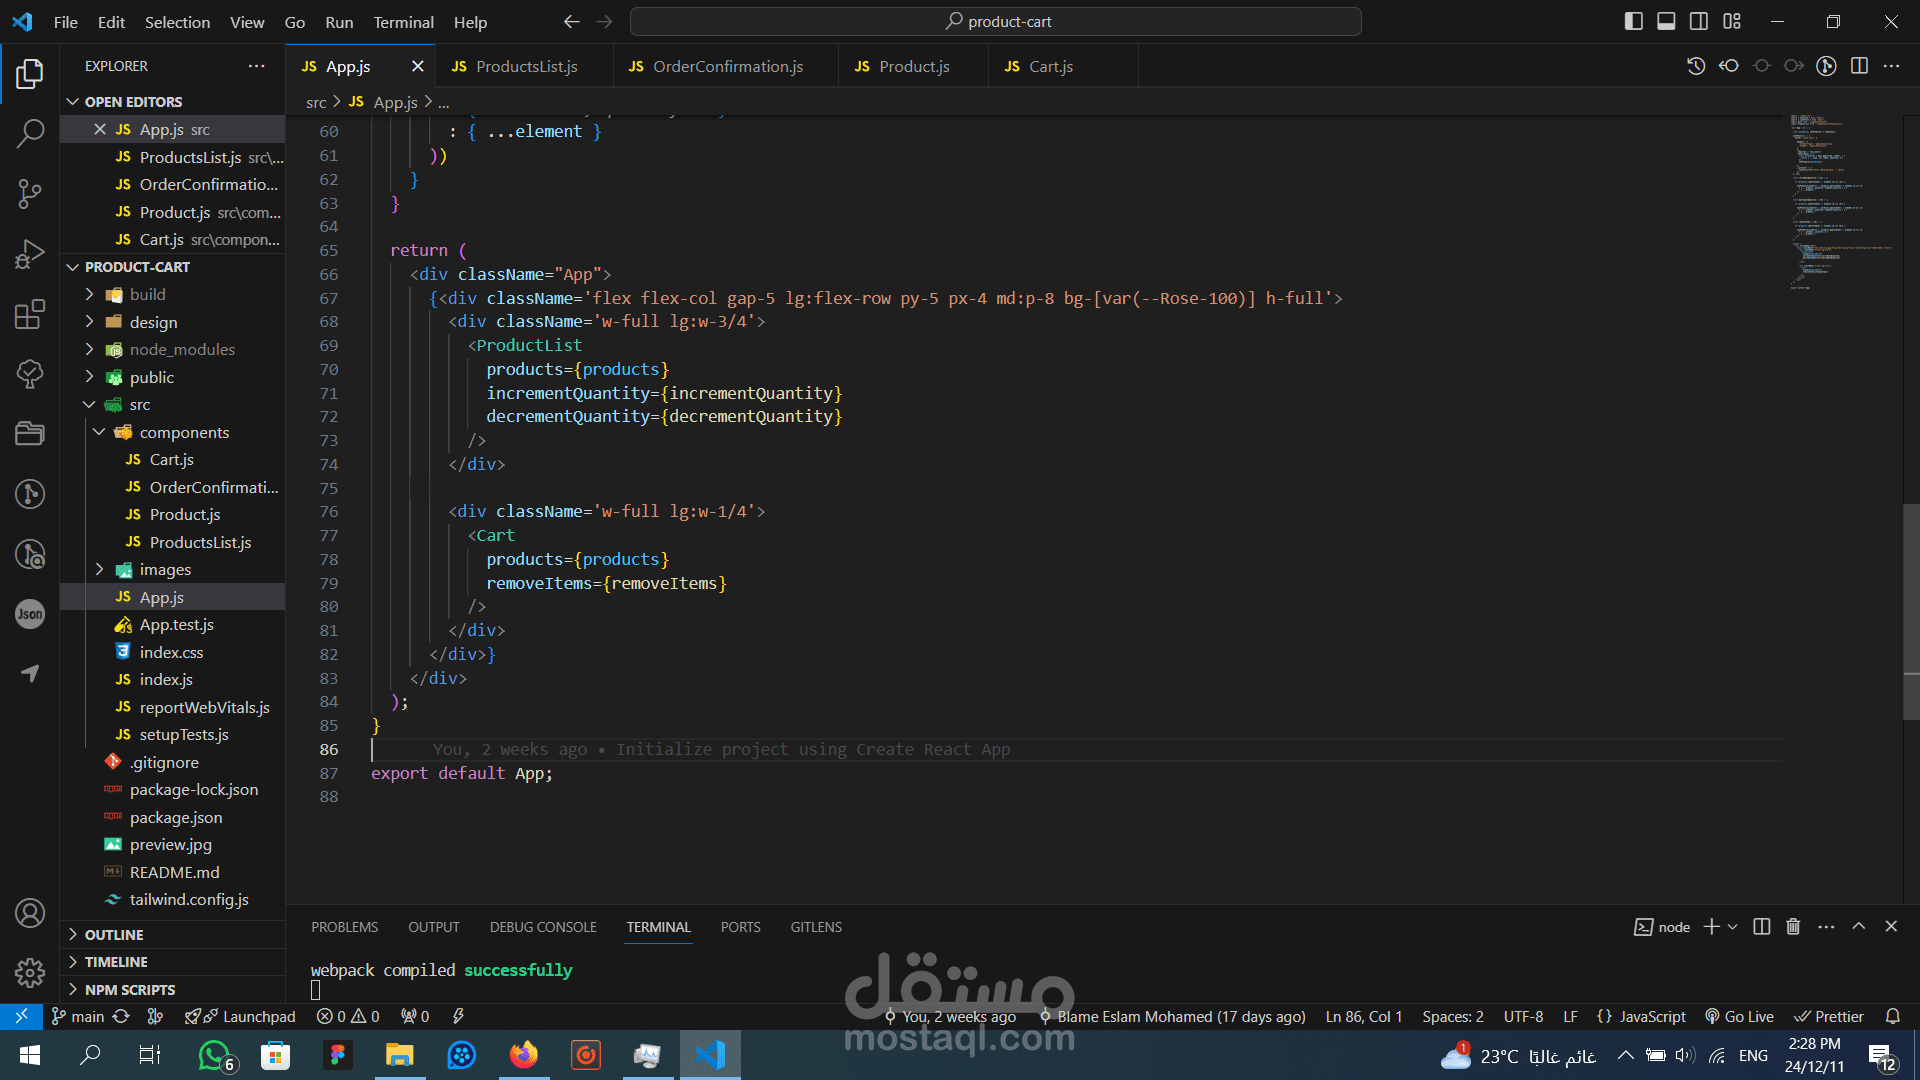Collapse the components folder
This screenshot has height=1080, width=1920.
(184, 432)
